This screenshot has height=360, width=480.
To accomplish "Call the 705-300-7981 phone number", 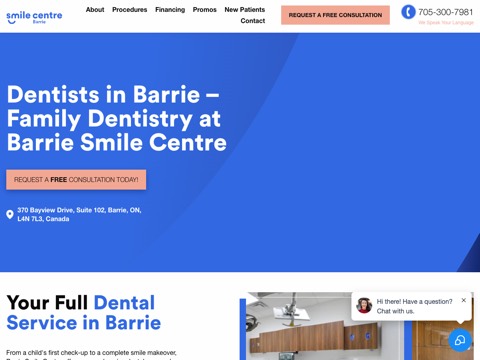I will pos(446,12).
